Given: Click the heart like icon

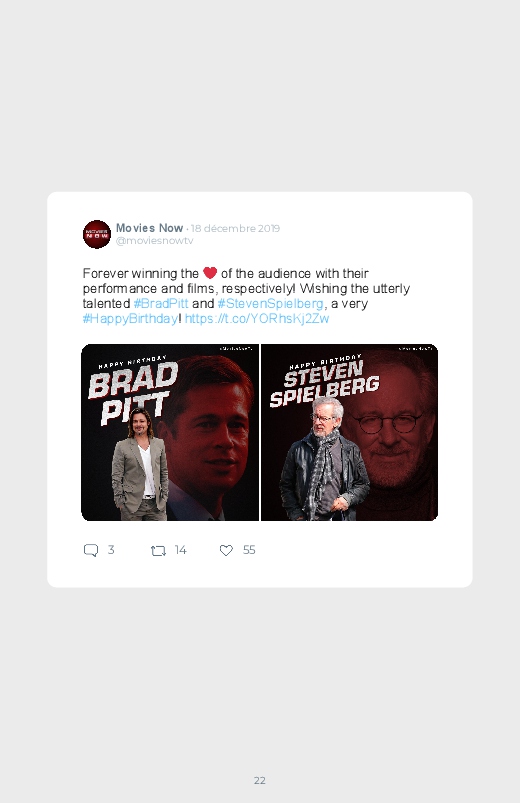Looking at the screenshot, I should coord(226,550).
